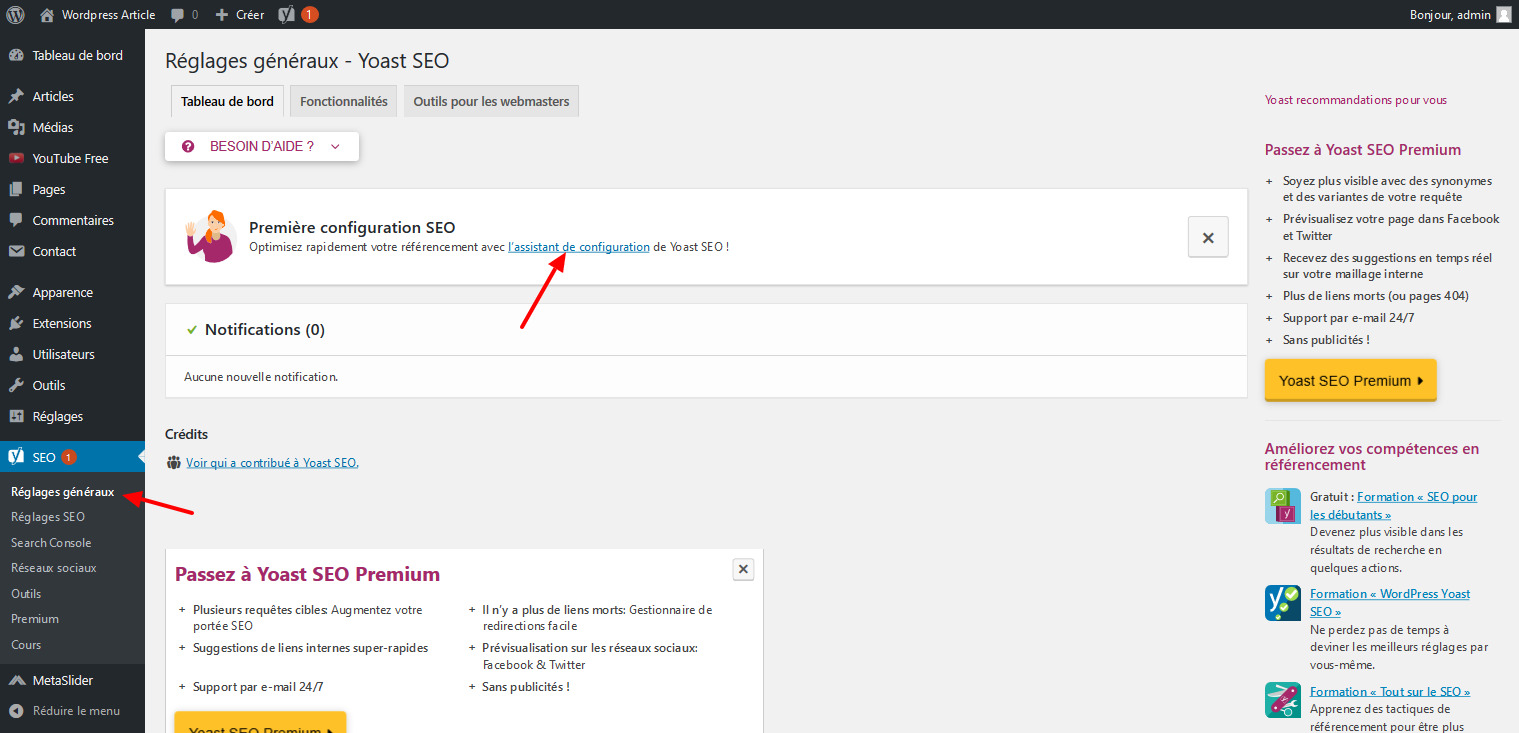Click the help question mark icon
The height and width of the screenshot is (733, 1519).
tap(188, 146)
